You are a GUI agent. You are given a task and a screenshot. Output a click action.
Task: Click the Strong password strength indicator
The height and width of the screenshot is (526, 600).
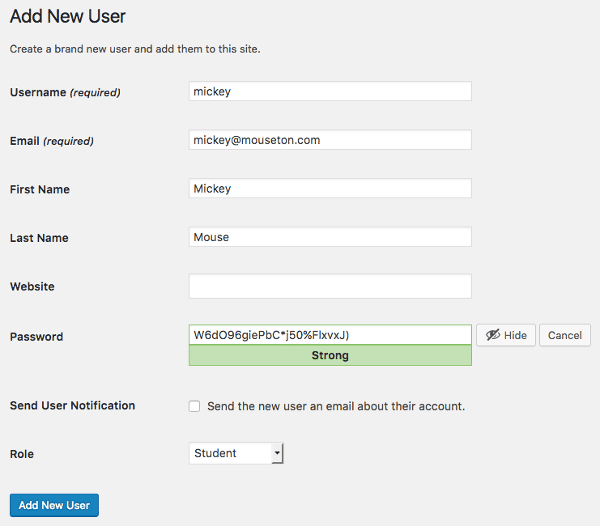[330, 355]
